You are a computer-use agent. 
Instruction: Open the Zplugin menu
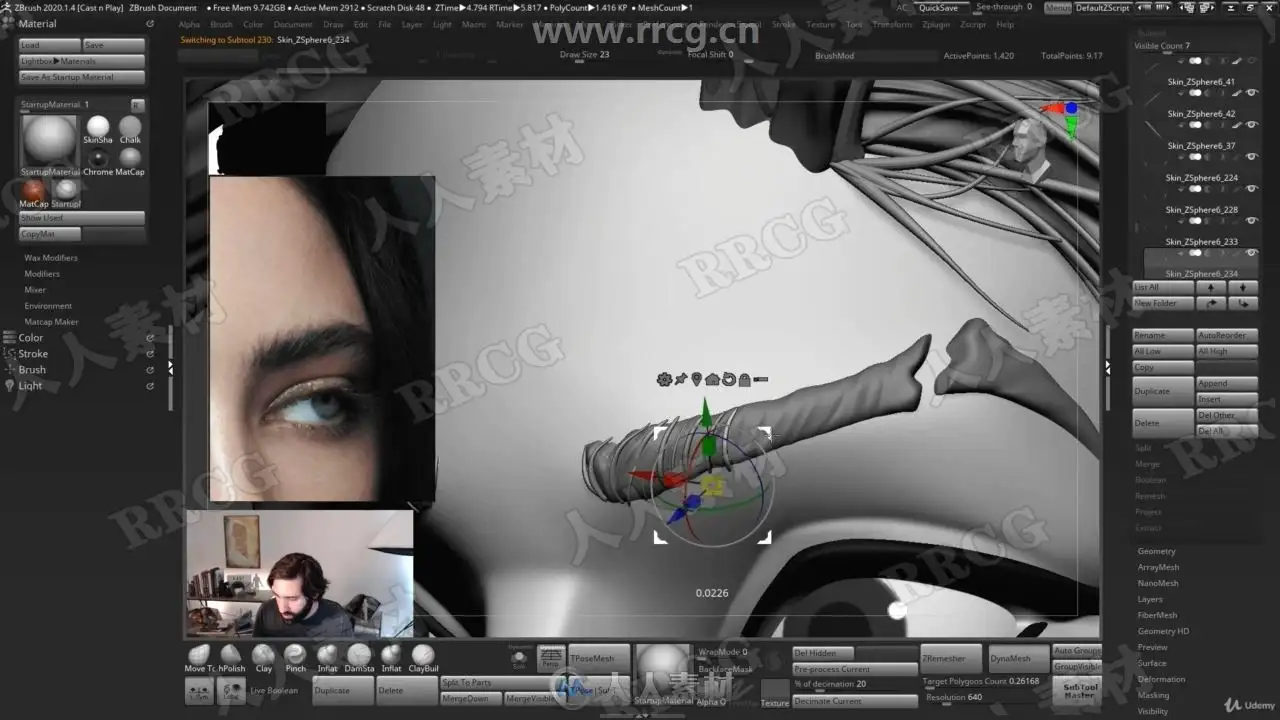pyautogui.click(x=936, y=24)
